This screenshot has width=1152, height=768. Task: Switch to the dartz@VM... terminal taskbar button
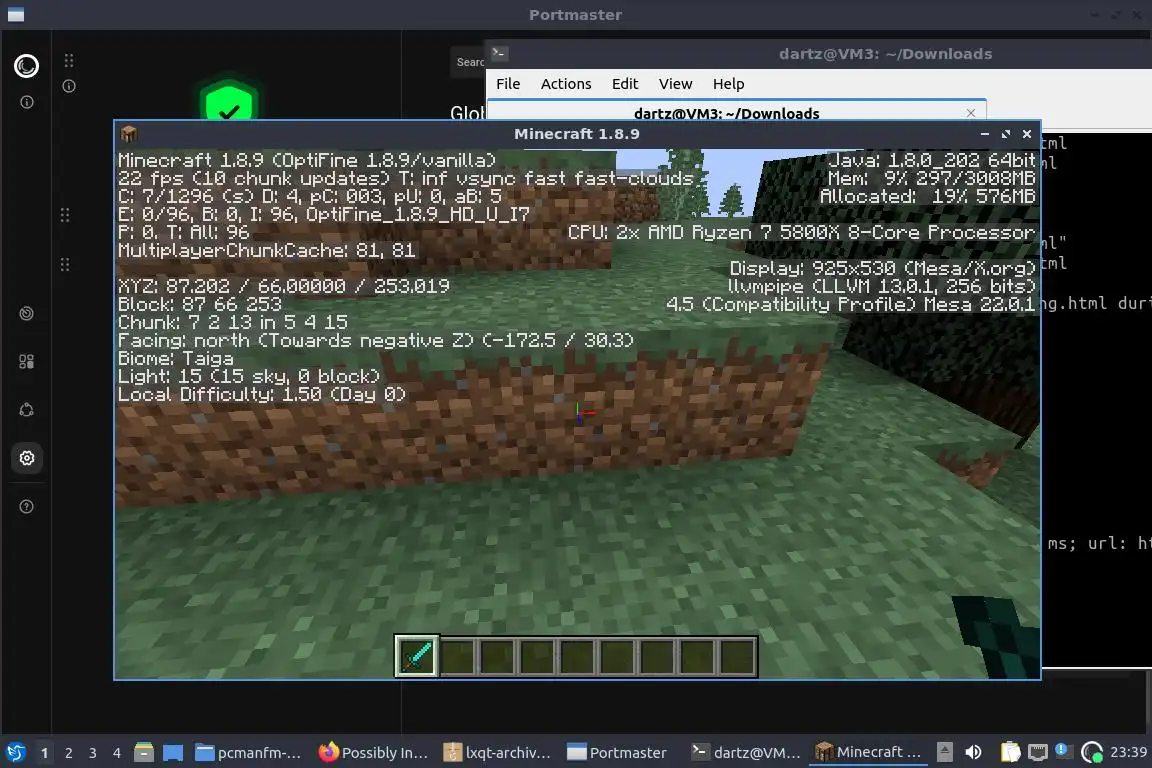(746, 753)
